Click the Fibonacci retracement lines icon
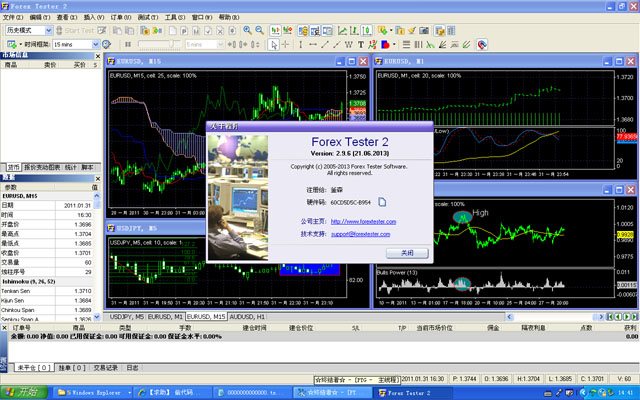Viewport: 640px width, 400px height. coord(406,44)
